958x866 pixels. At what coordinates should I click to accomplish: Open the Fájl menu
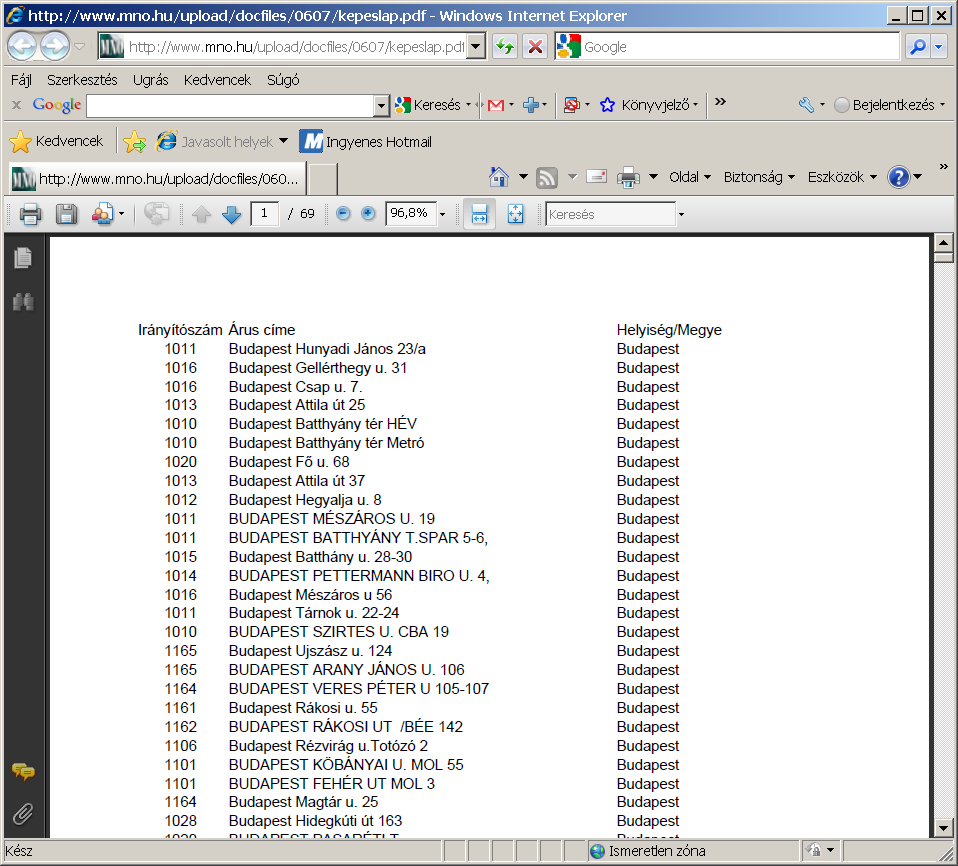tap(21, 80)
